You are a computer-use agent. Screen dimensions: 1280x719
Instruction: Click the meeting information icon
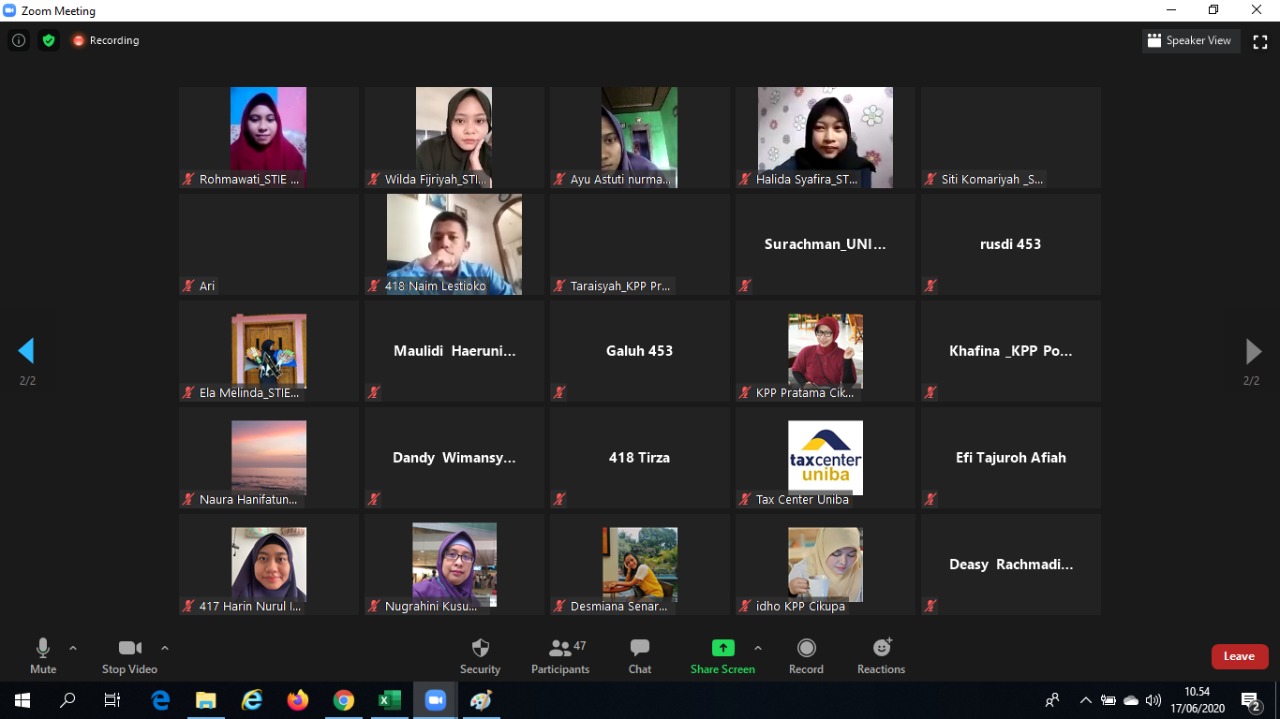tap(18, 41)
